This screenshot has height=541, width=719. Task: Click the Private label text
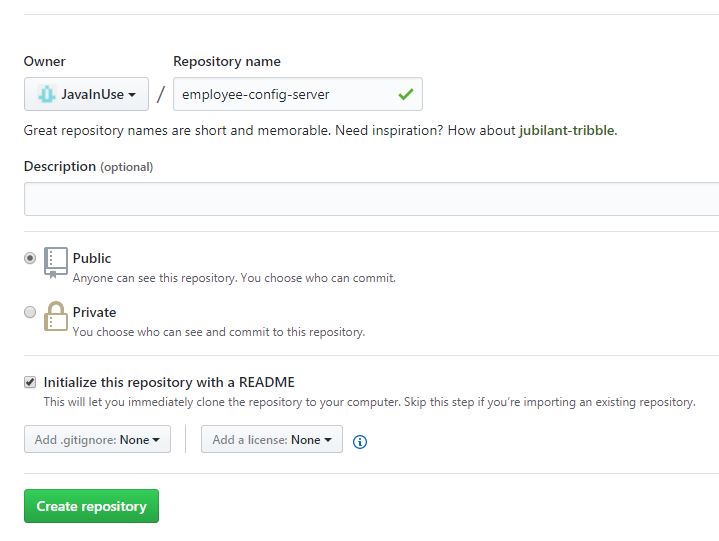click(x=94, y=312)
